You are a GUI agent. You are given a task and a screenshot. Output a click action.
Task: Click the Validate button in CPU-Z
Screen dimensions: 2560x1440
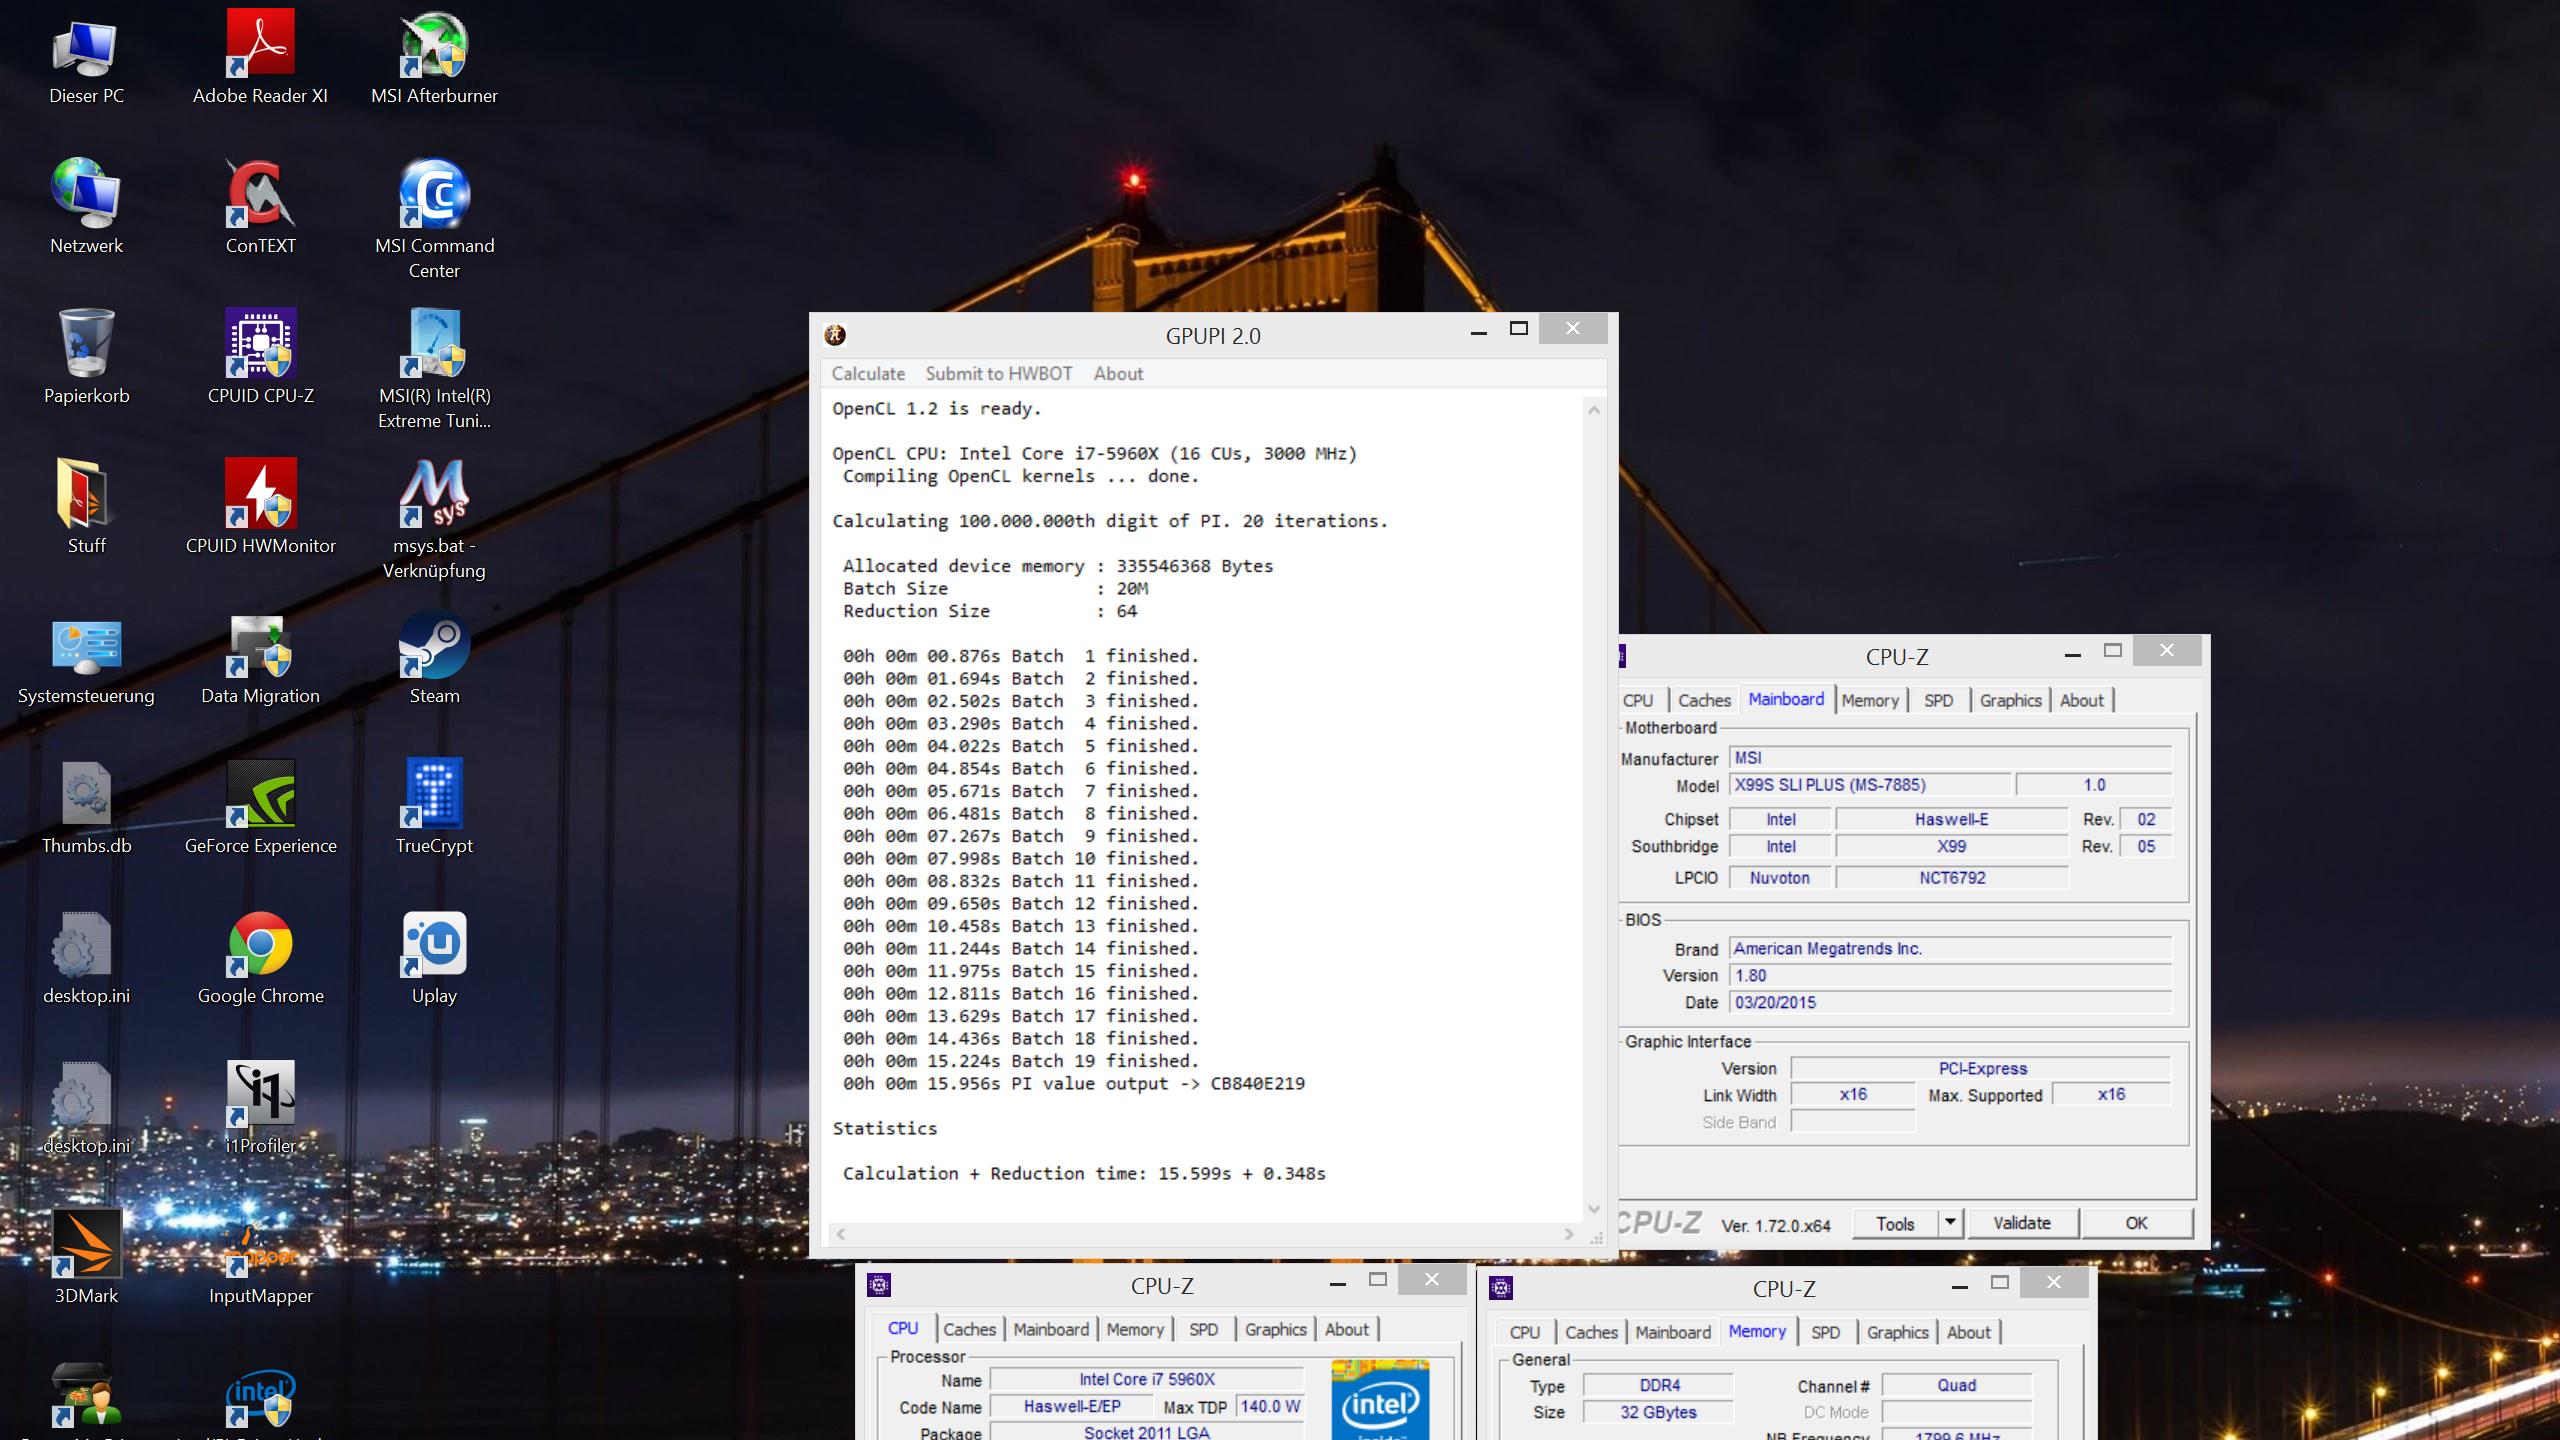tap(2022, 1223)
